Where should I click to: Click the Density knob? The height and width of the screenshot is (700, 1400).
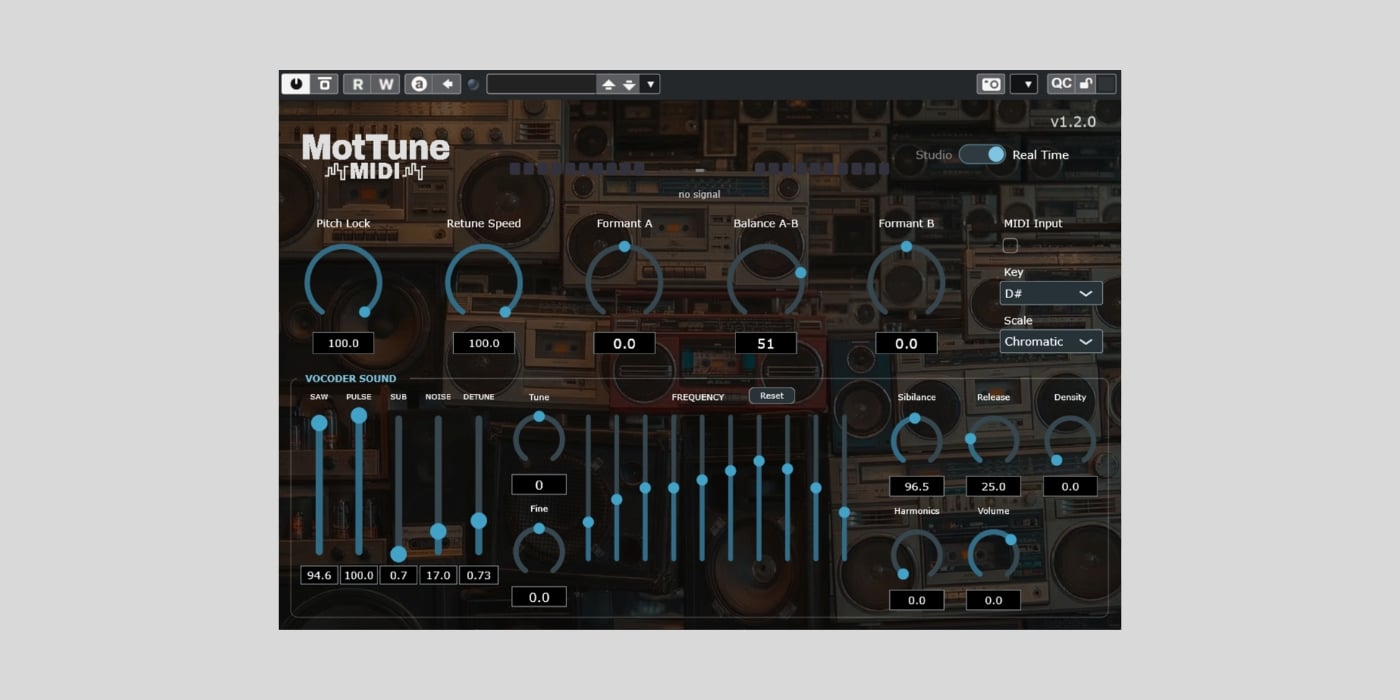[1070, 440]
